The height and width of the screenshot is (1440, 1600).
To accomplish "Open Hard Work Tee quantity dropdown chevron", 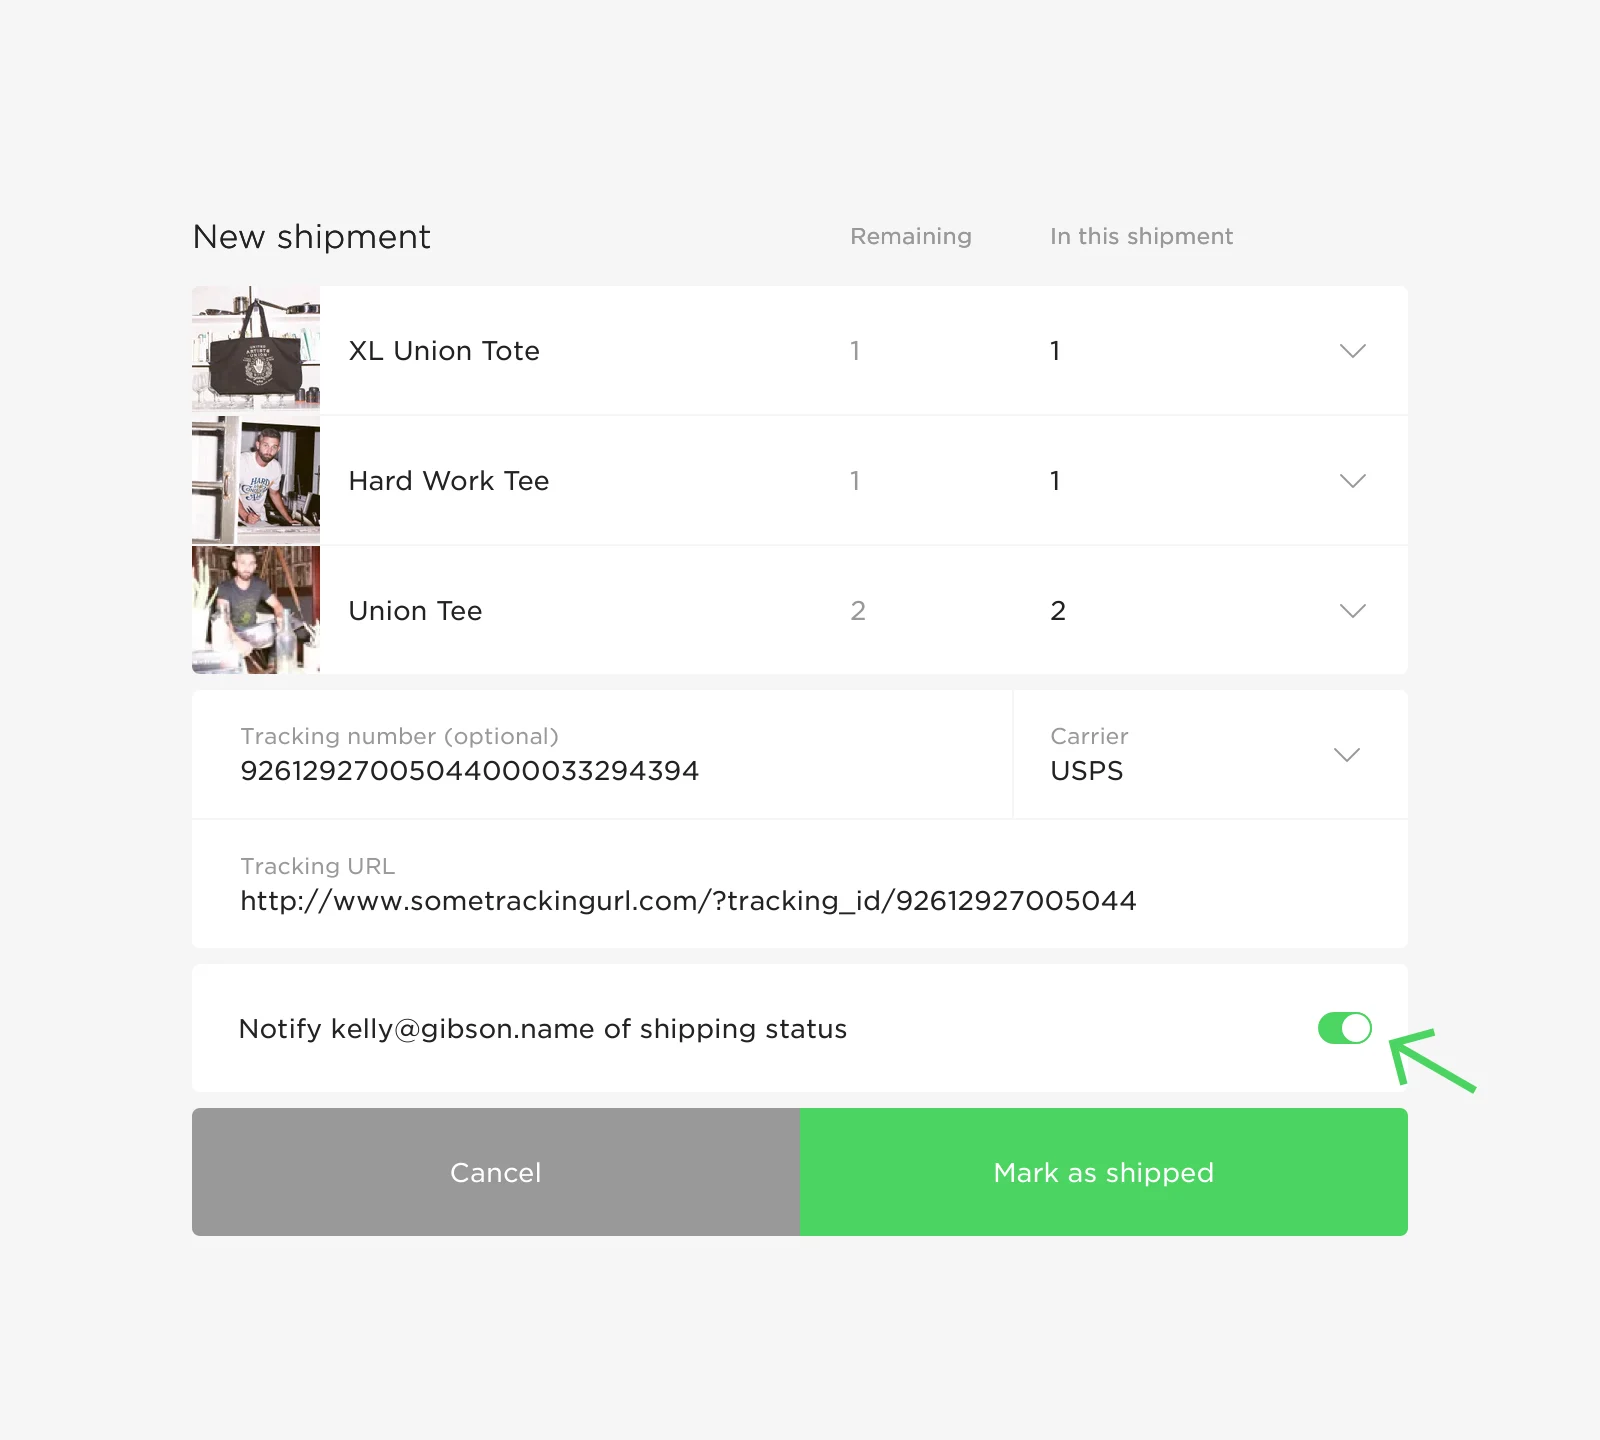I will [x=1352, y=481].
